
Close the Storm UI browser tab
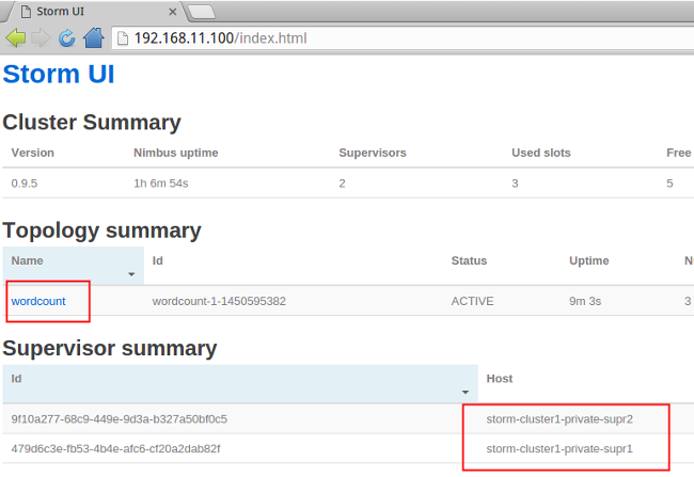click(172, 12)
